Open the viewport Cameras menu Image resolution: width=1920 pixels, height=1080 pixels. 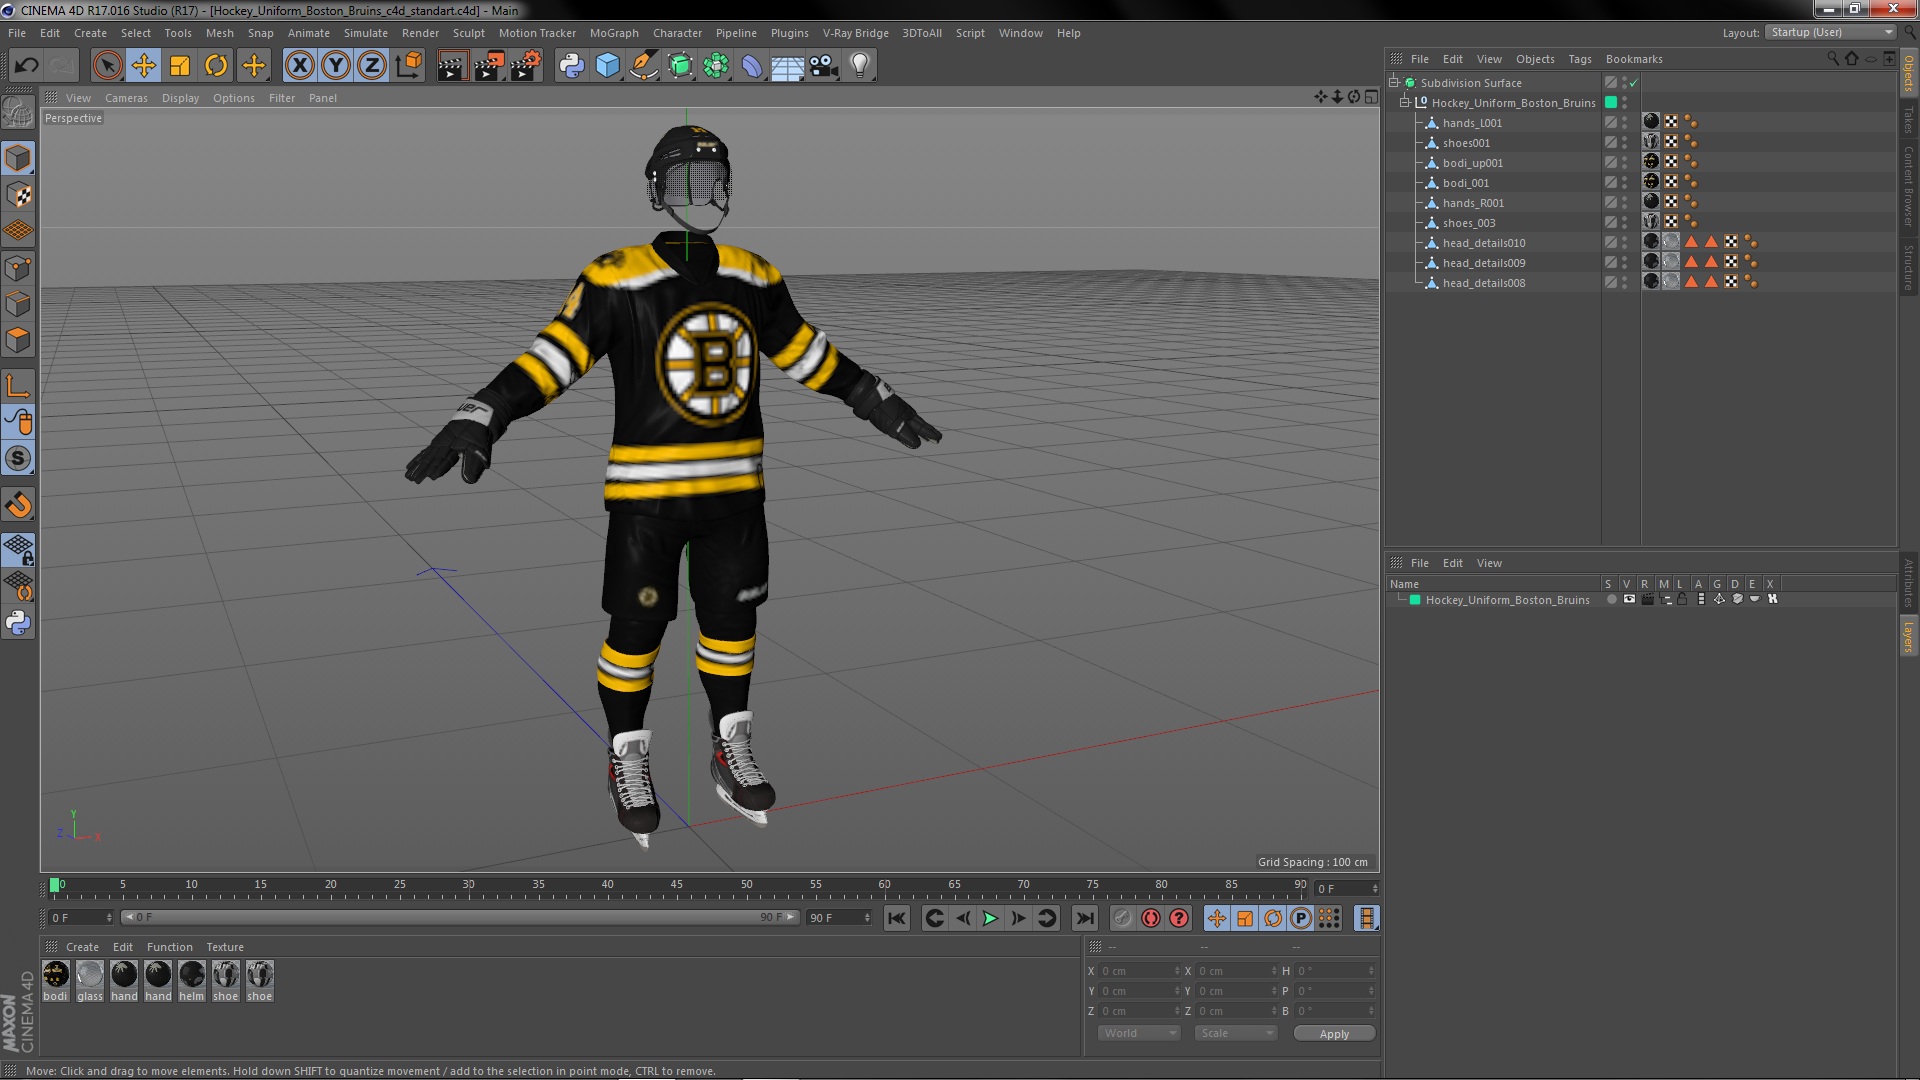[x=126, y=98]
